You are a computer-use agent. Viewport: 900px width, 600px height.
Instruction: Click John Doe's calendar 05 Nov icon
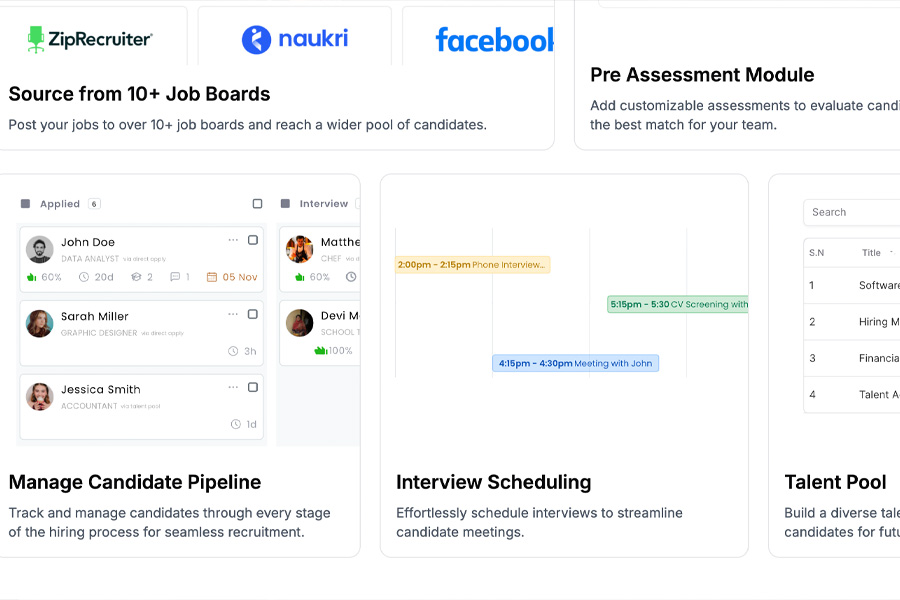coord(212,277)
